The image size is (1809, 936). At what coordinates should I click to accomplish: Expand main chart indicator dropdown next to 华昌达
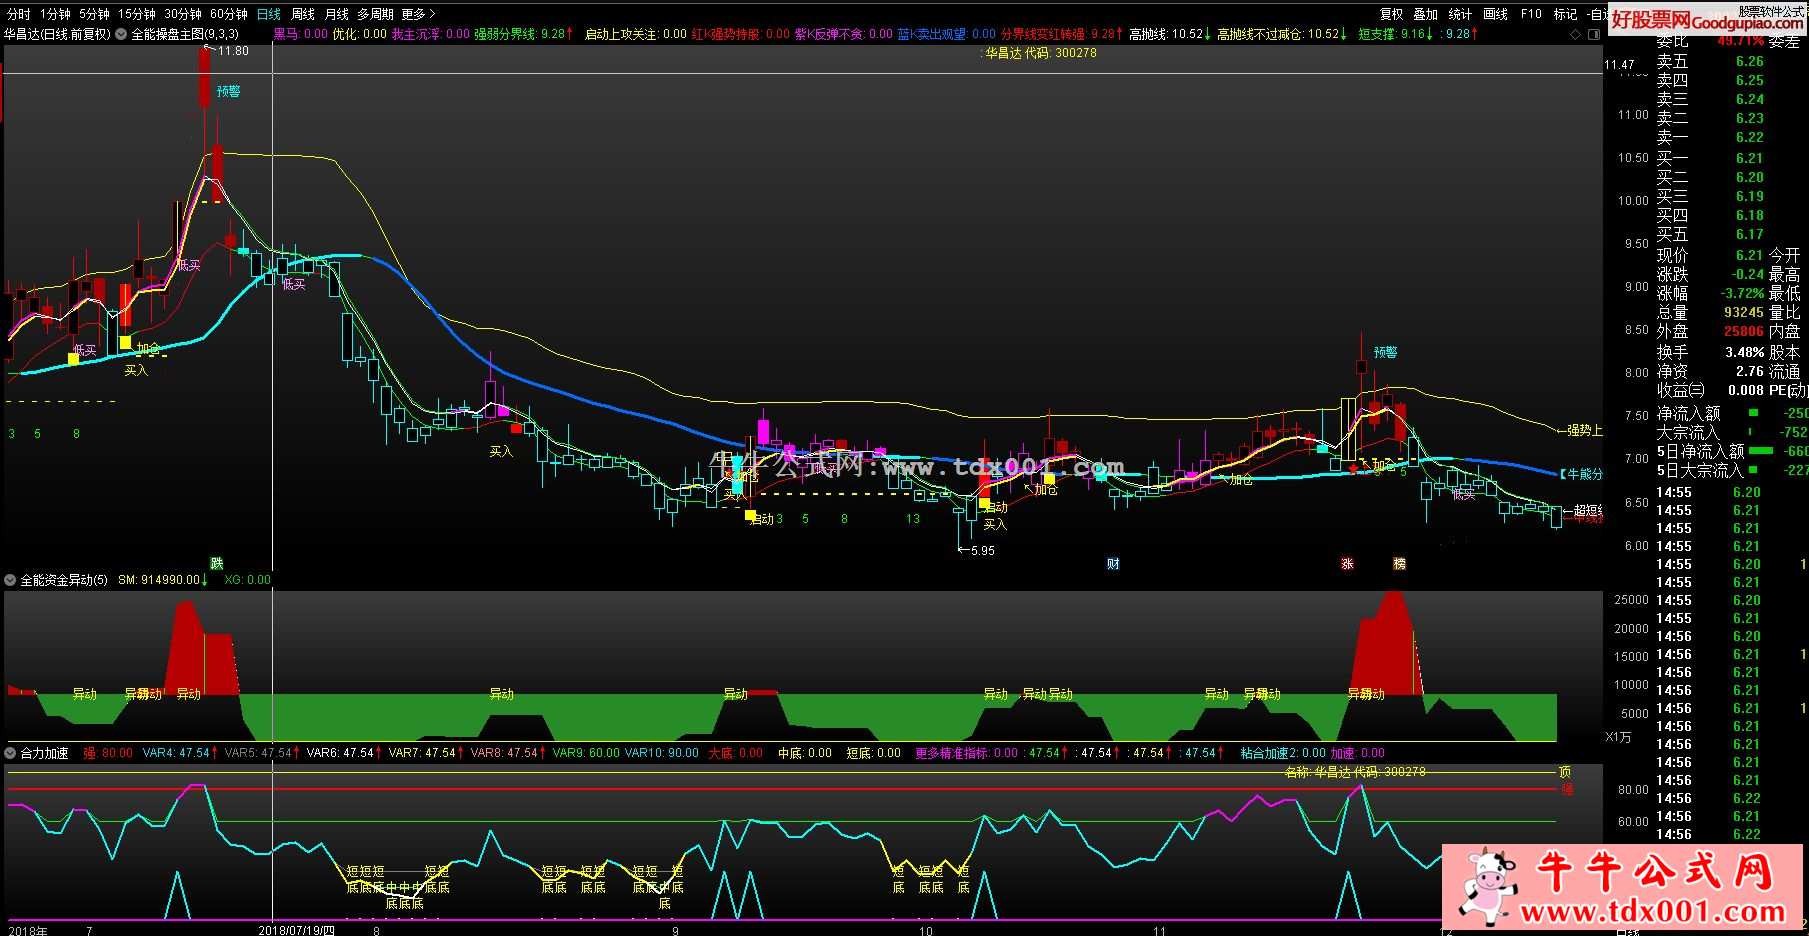coord(121,34)
